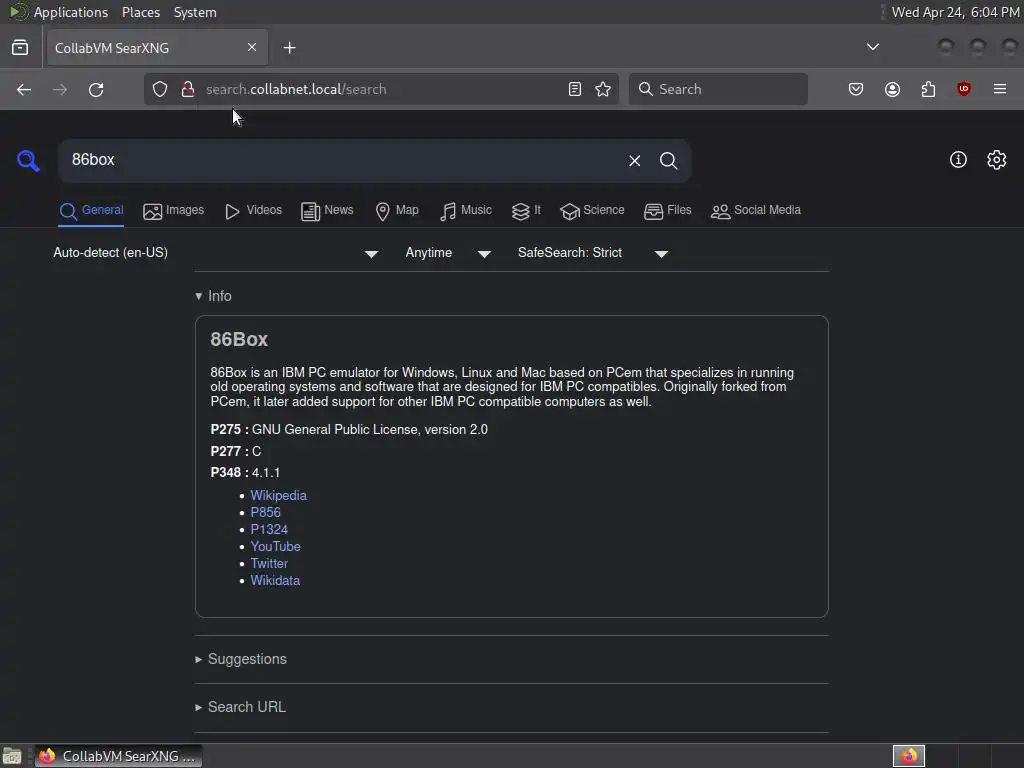
Task: Collapse the Info section
Action: 213,296
